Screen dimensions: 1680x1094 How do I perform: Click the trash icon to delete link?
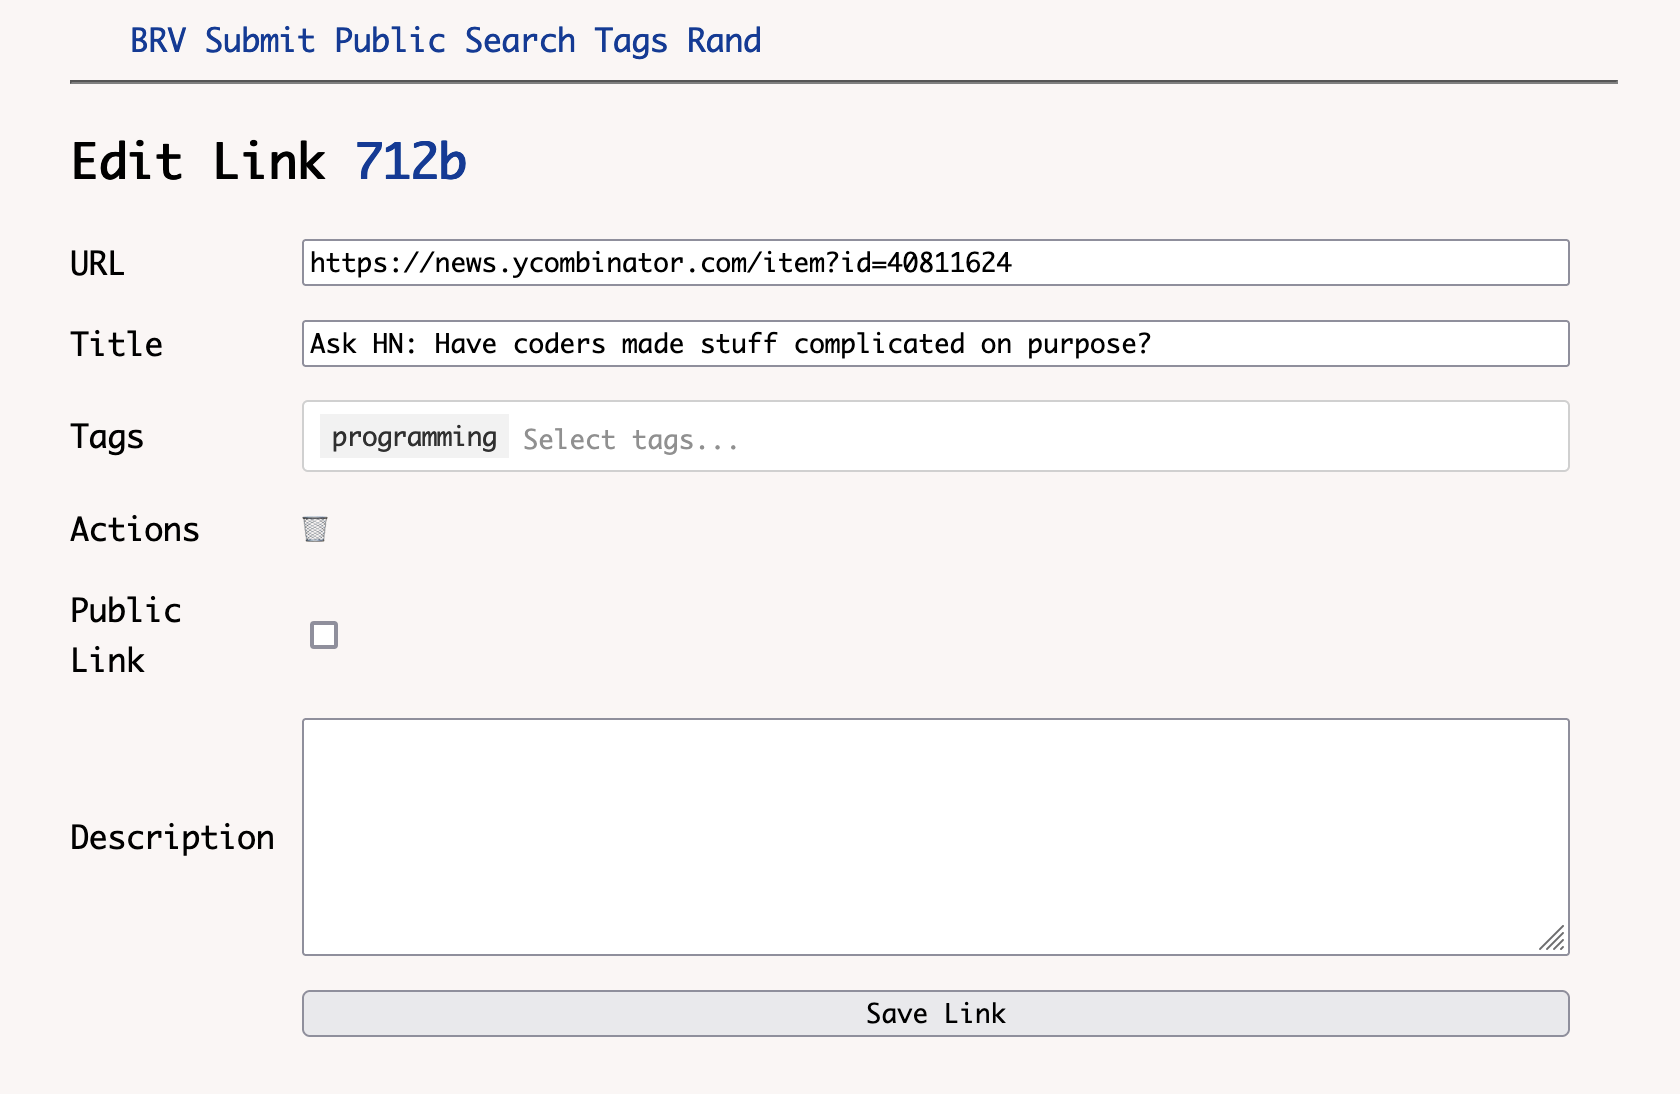click(x=315, y=529)
